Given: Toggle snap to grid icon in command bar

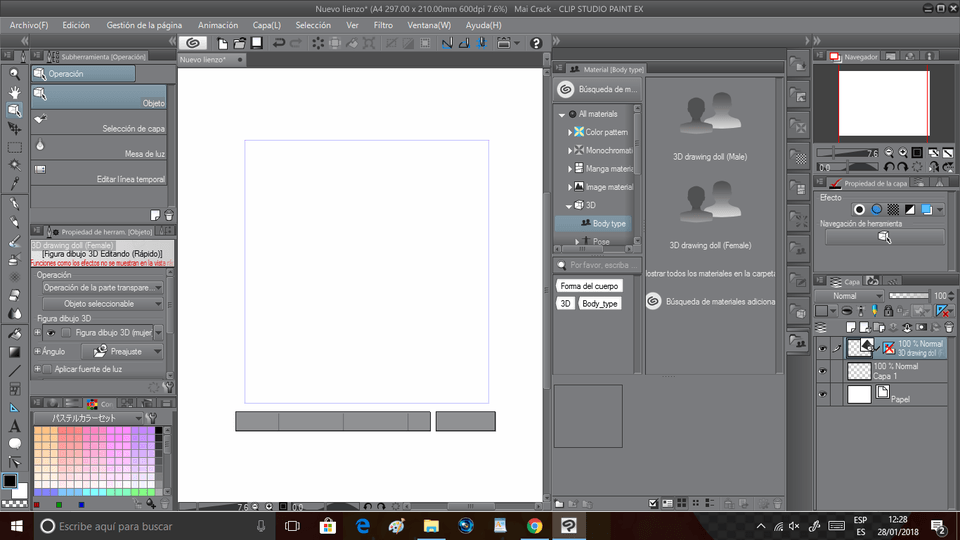Looking at the screenshot, I should pyautogui.click(x=481, y=43).
